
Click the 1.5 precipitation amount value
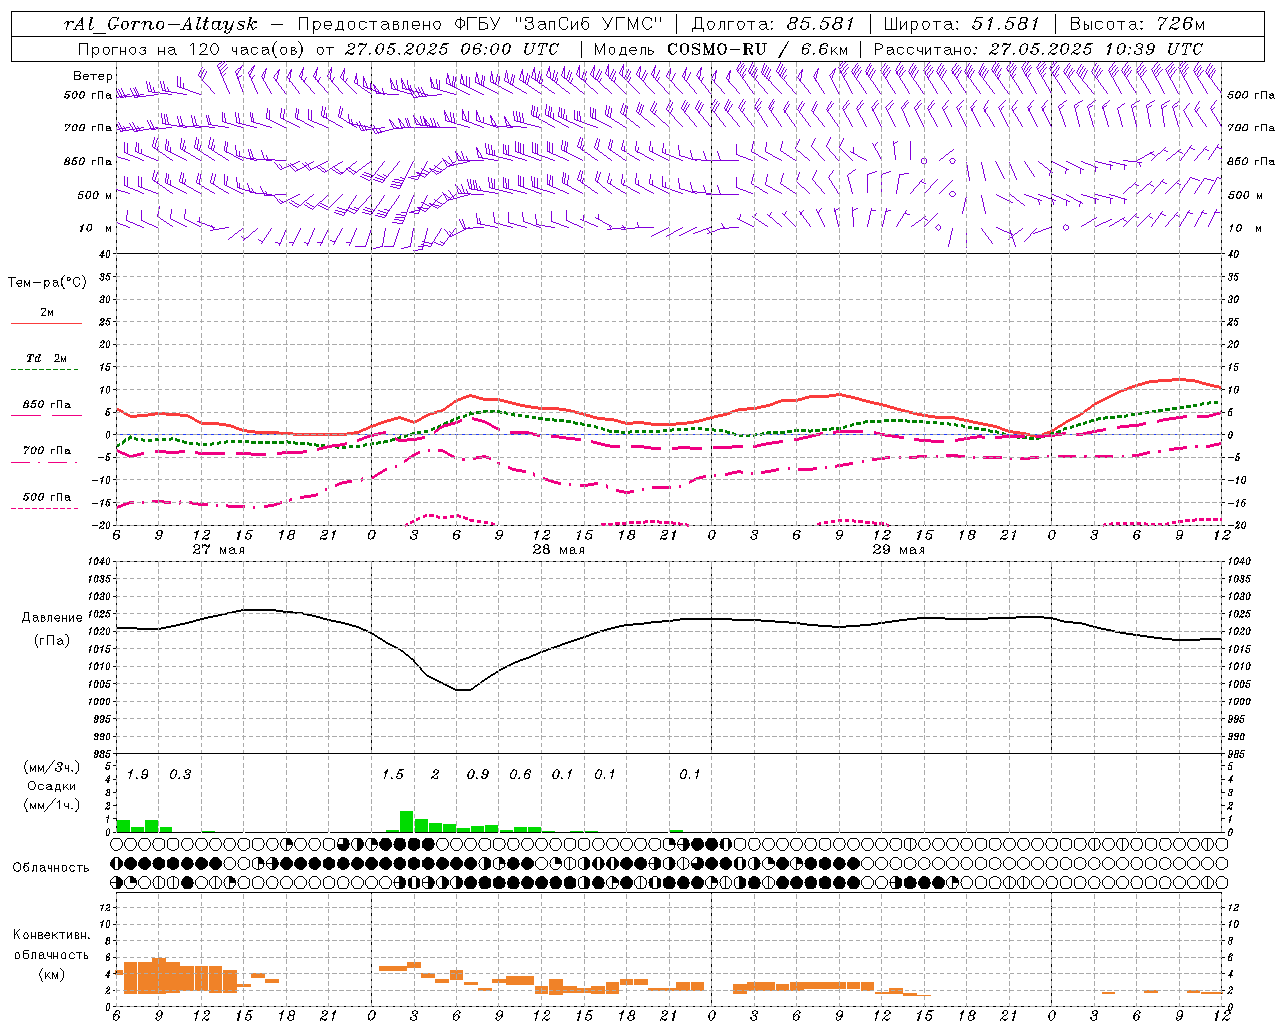(393, 775)
